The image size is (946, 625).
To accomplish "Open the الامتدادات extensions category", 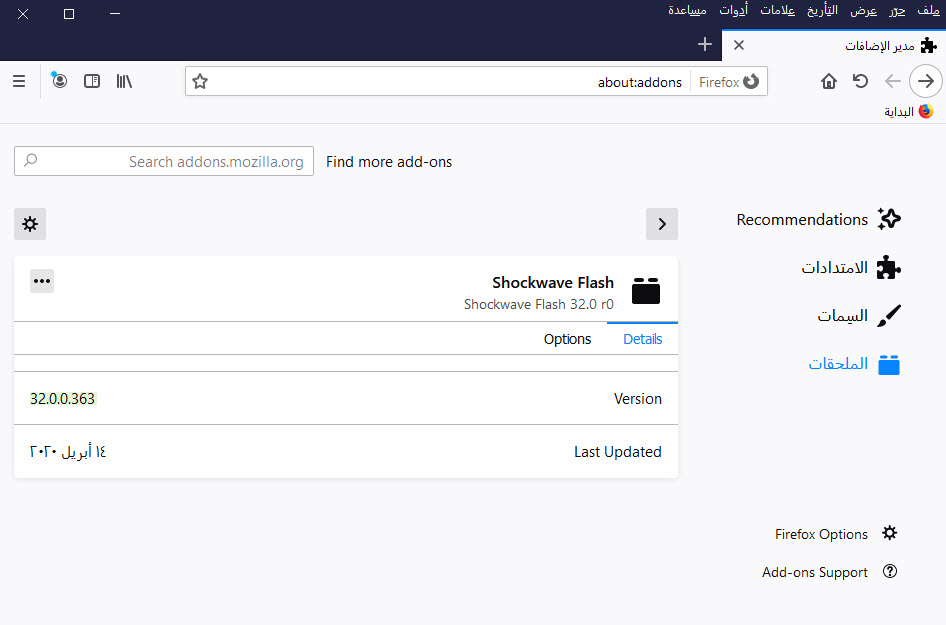I will click(851, 267).
